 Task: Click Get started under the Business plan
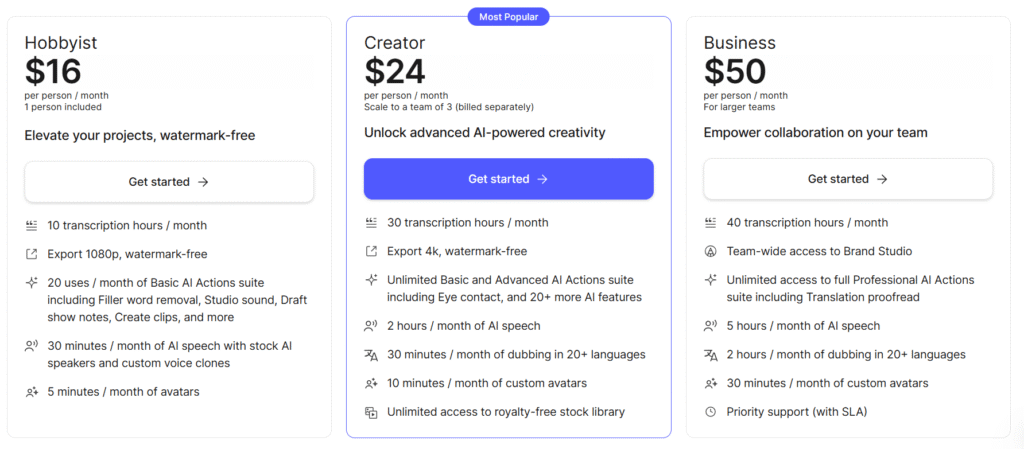pyautogui.click(x=848, y=179)
